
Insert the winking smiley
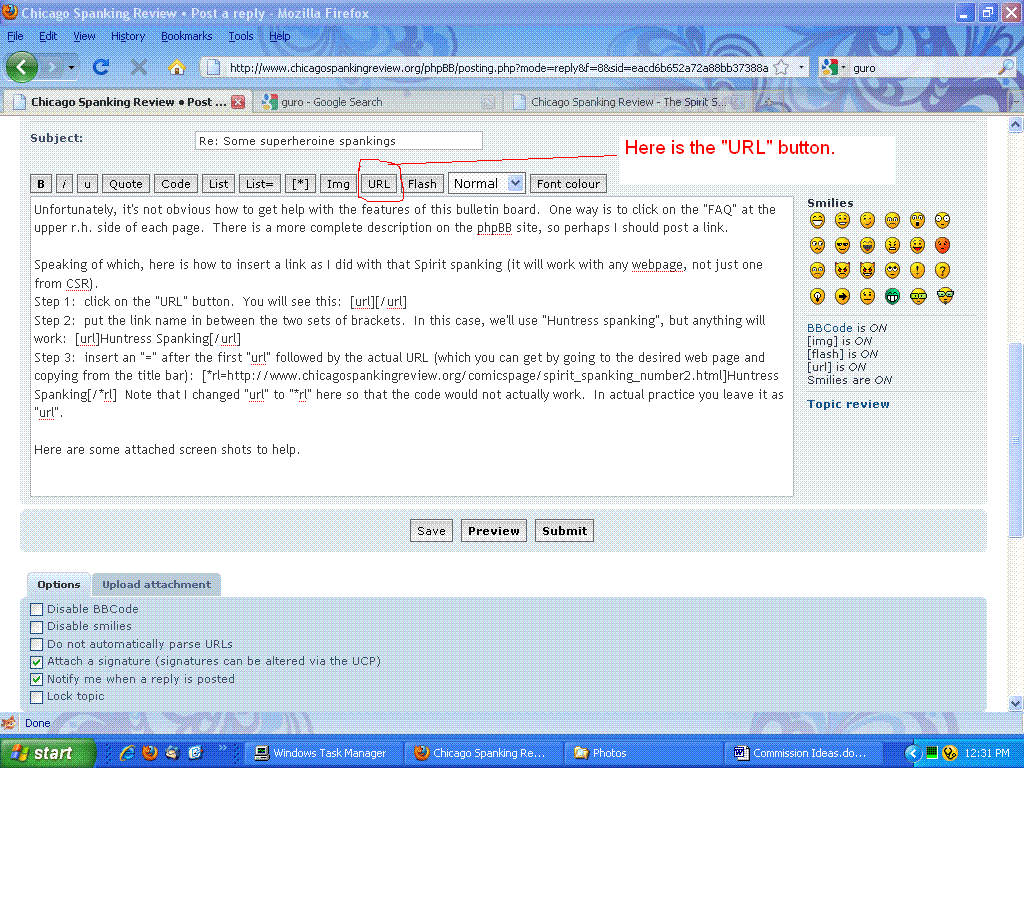point(867,220)
